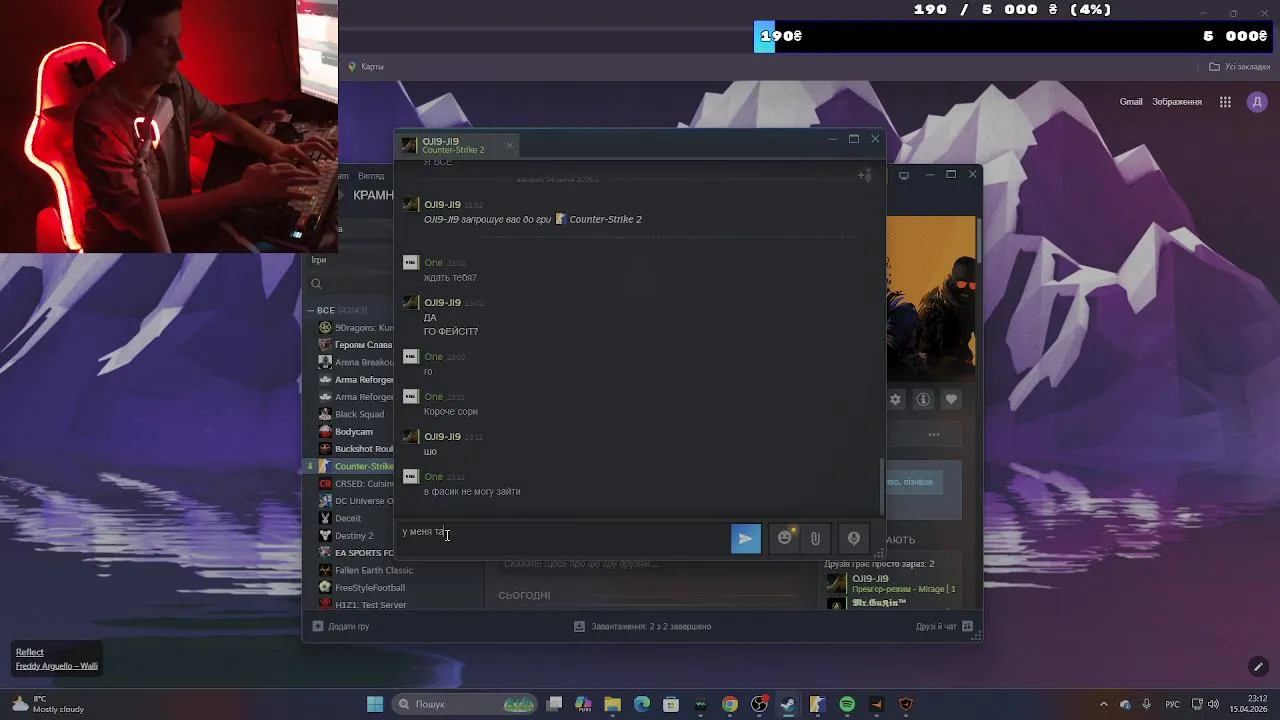This screenshot has width=1280, height=720.
Task: Send the typed chat message
Action: pos(745,538)
